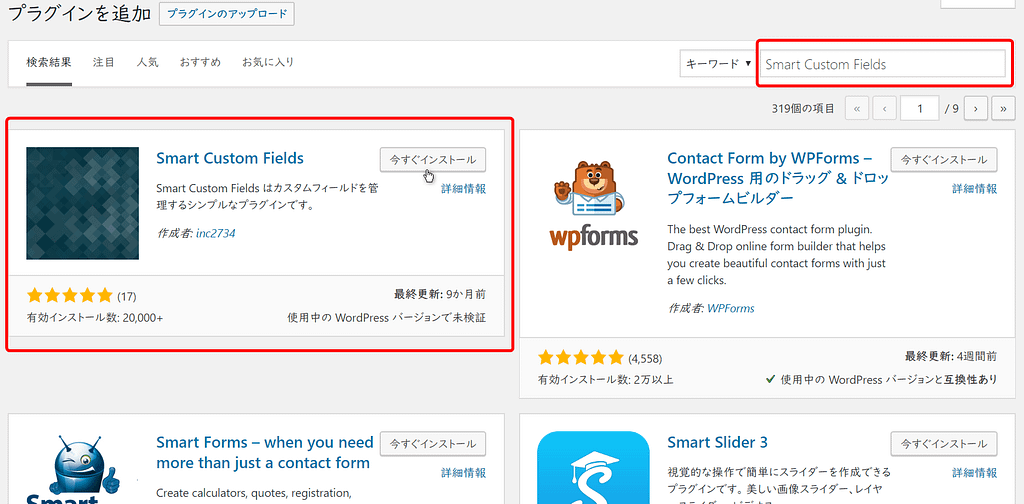Viewport: 1024px width, 504px height.
Task: Open 詳細情報 for Smart Slider 3
Action: pos(974,473)
